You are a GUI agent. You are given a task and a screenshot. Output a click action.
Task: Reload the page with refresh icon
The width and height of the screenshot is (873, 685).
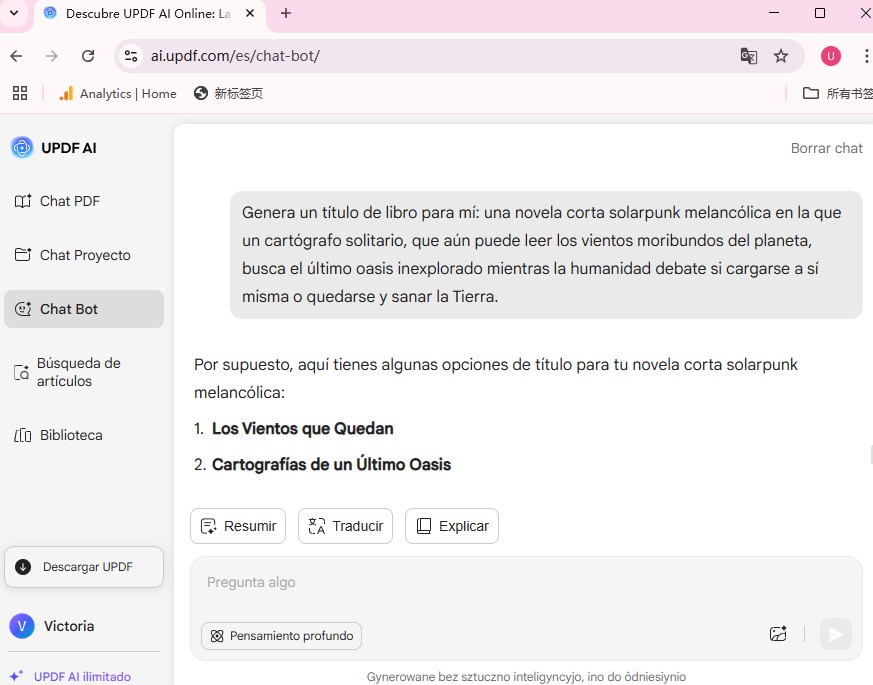[x=88, y=56]
